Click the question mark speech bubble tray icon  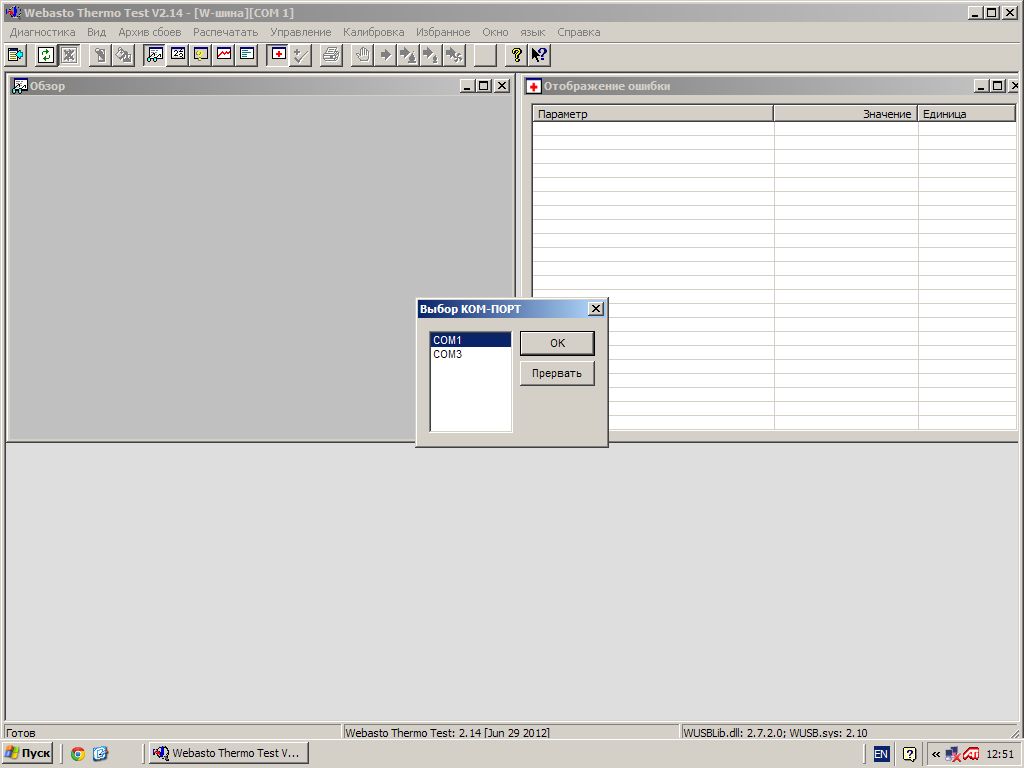click(x=909, y=754)
